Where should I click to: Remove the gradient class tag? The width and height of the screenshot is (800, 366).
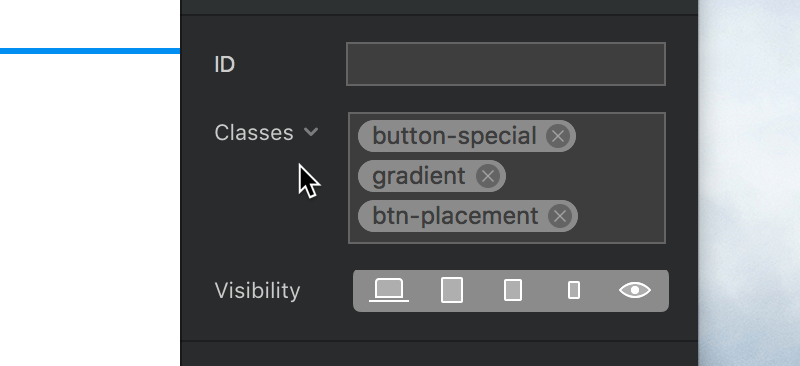pyautogui.click(x=488, y=177)
